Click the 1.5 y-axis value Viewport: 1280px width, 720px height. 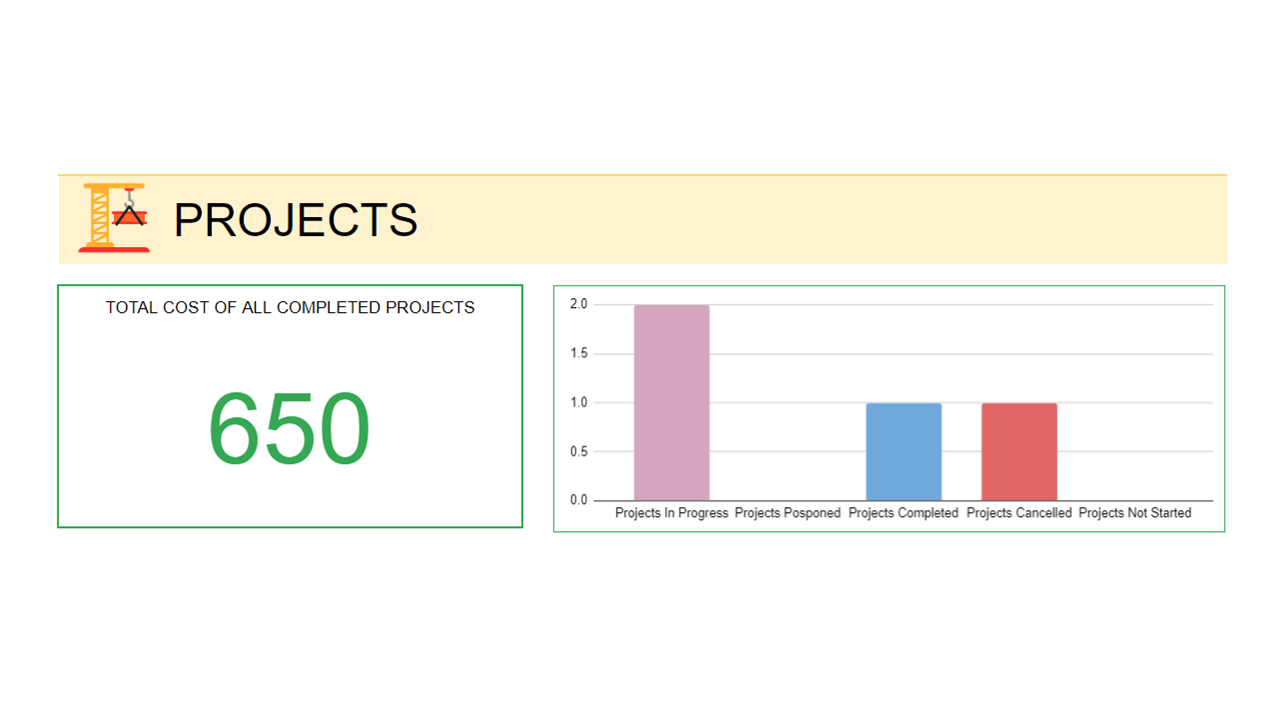579,353
